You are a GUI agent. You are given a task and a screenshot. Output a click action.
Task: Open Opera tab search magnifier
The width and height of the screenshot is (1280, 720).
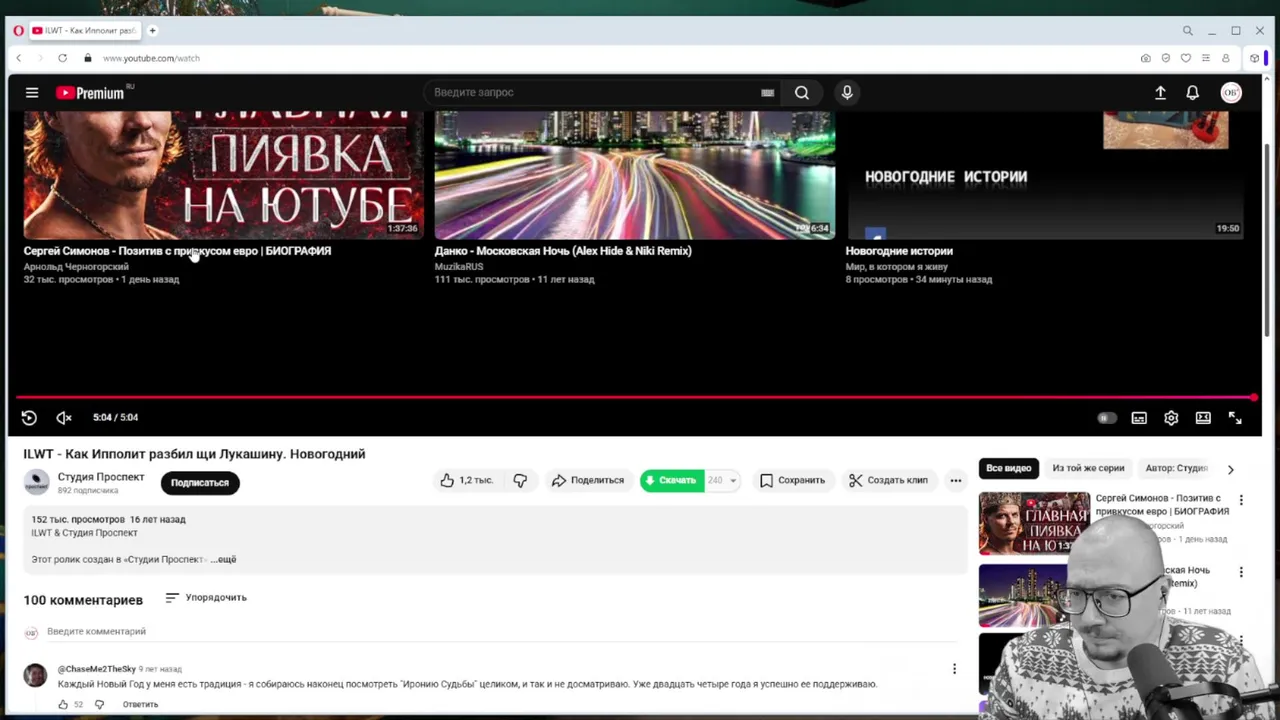pyautogui.click(x=1187, y=31)
